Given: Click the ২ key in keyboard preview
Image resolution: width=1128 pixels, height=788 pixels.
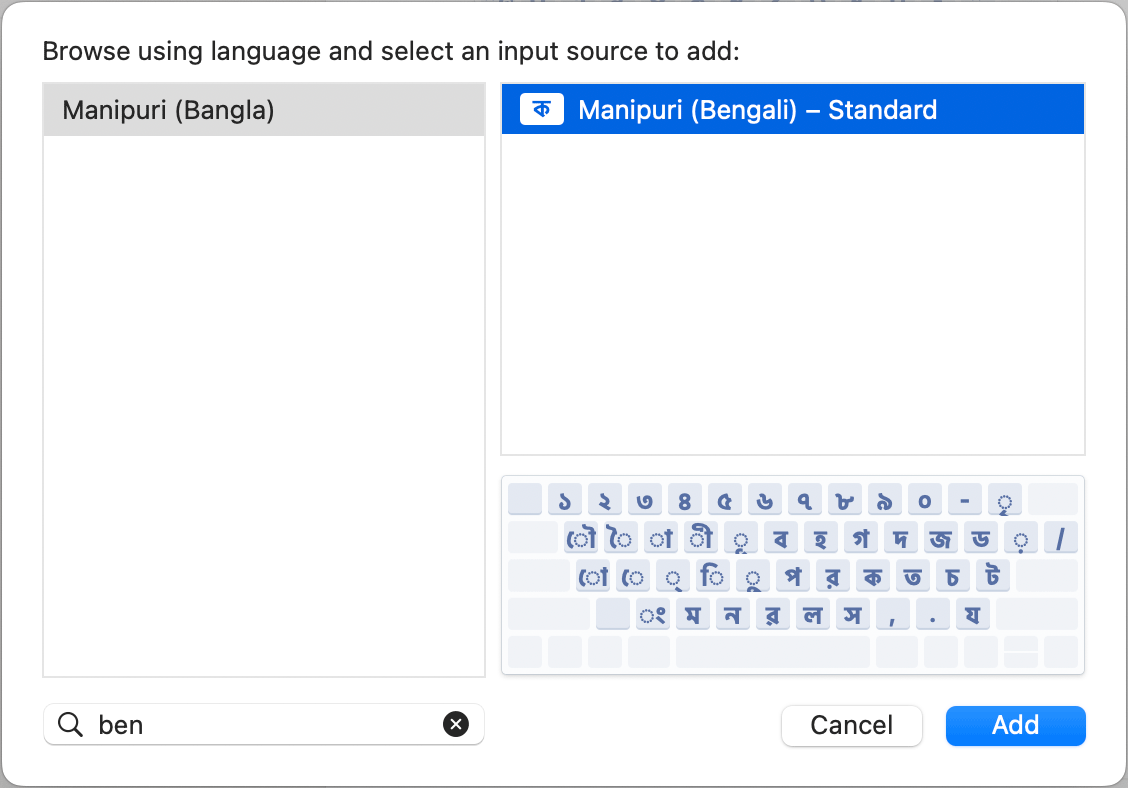Looking at the screenshot, I should point(604,499).
